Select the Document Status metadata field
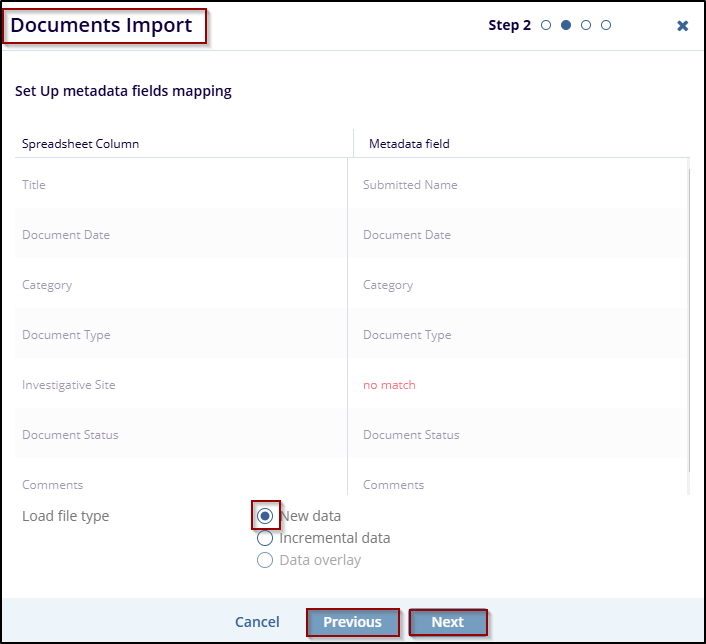The image size is (706, 644). coord(411,435)
